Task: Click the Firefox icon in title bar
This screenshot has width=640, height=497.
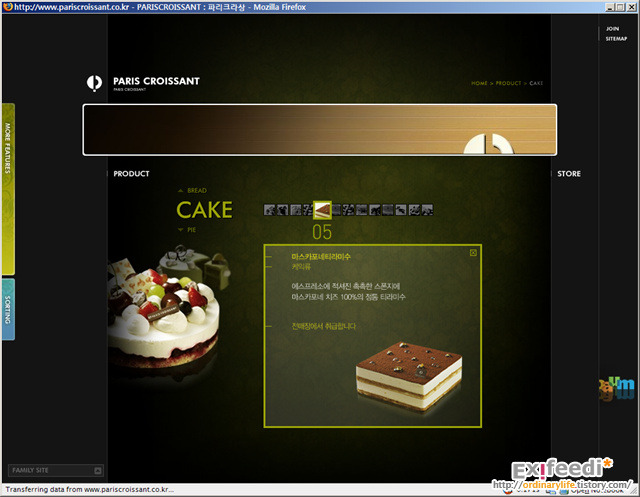Action: [8, 7]
